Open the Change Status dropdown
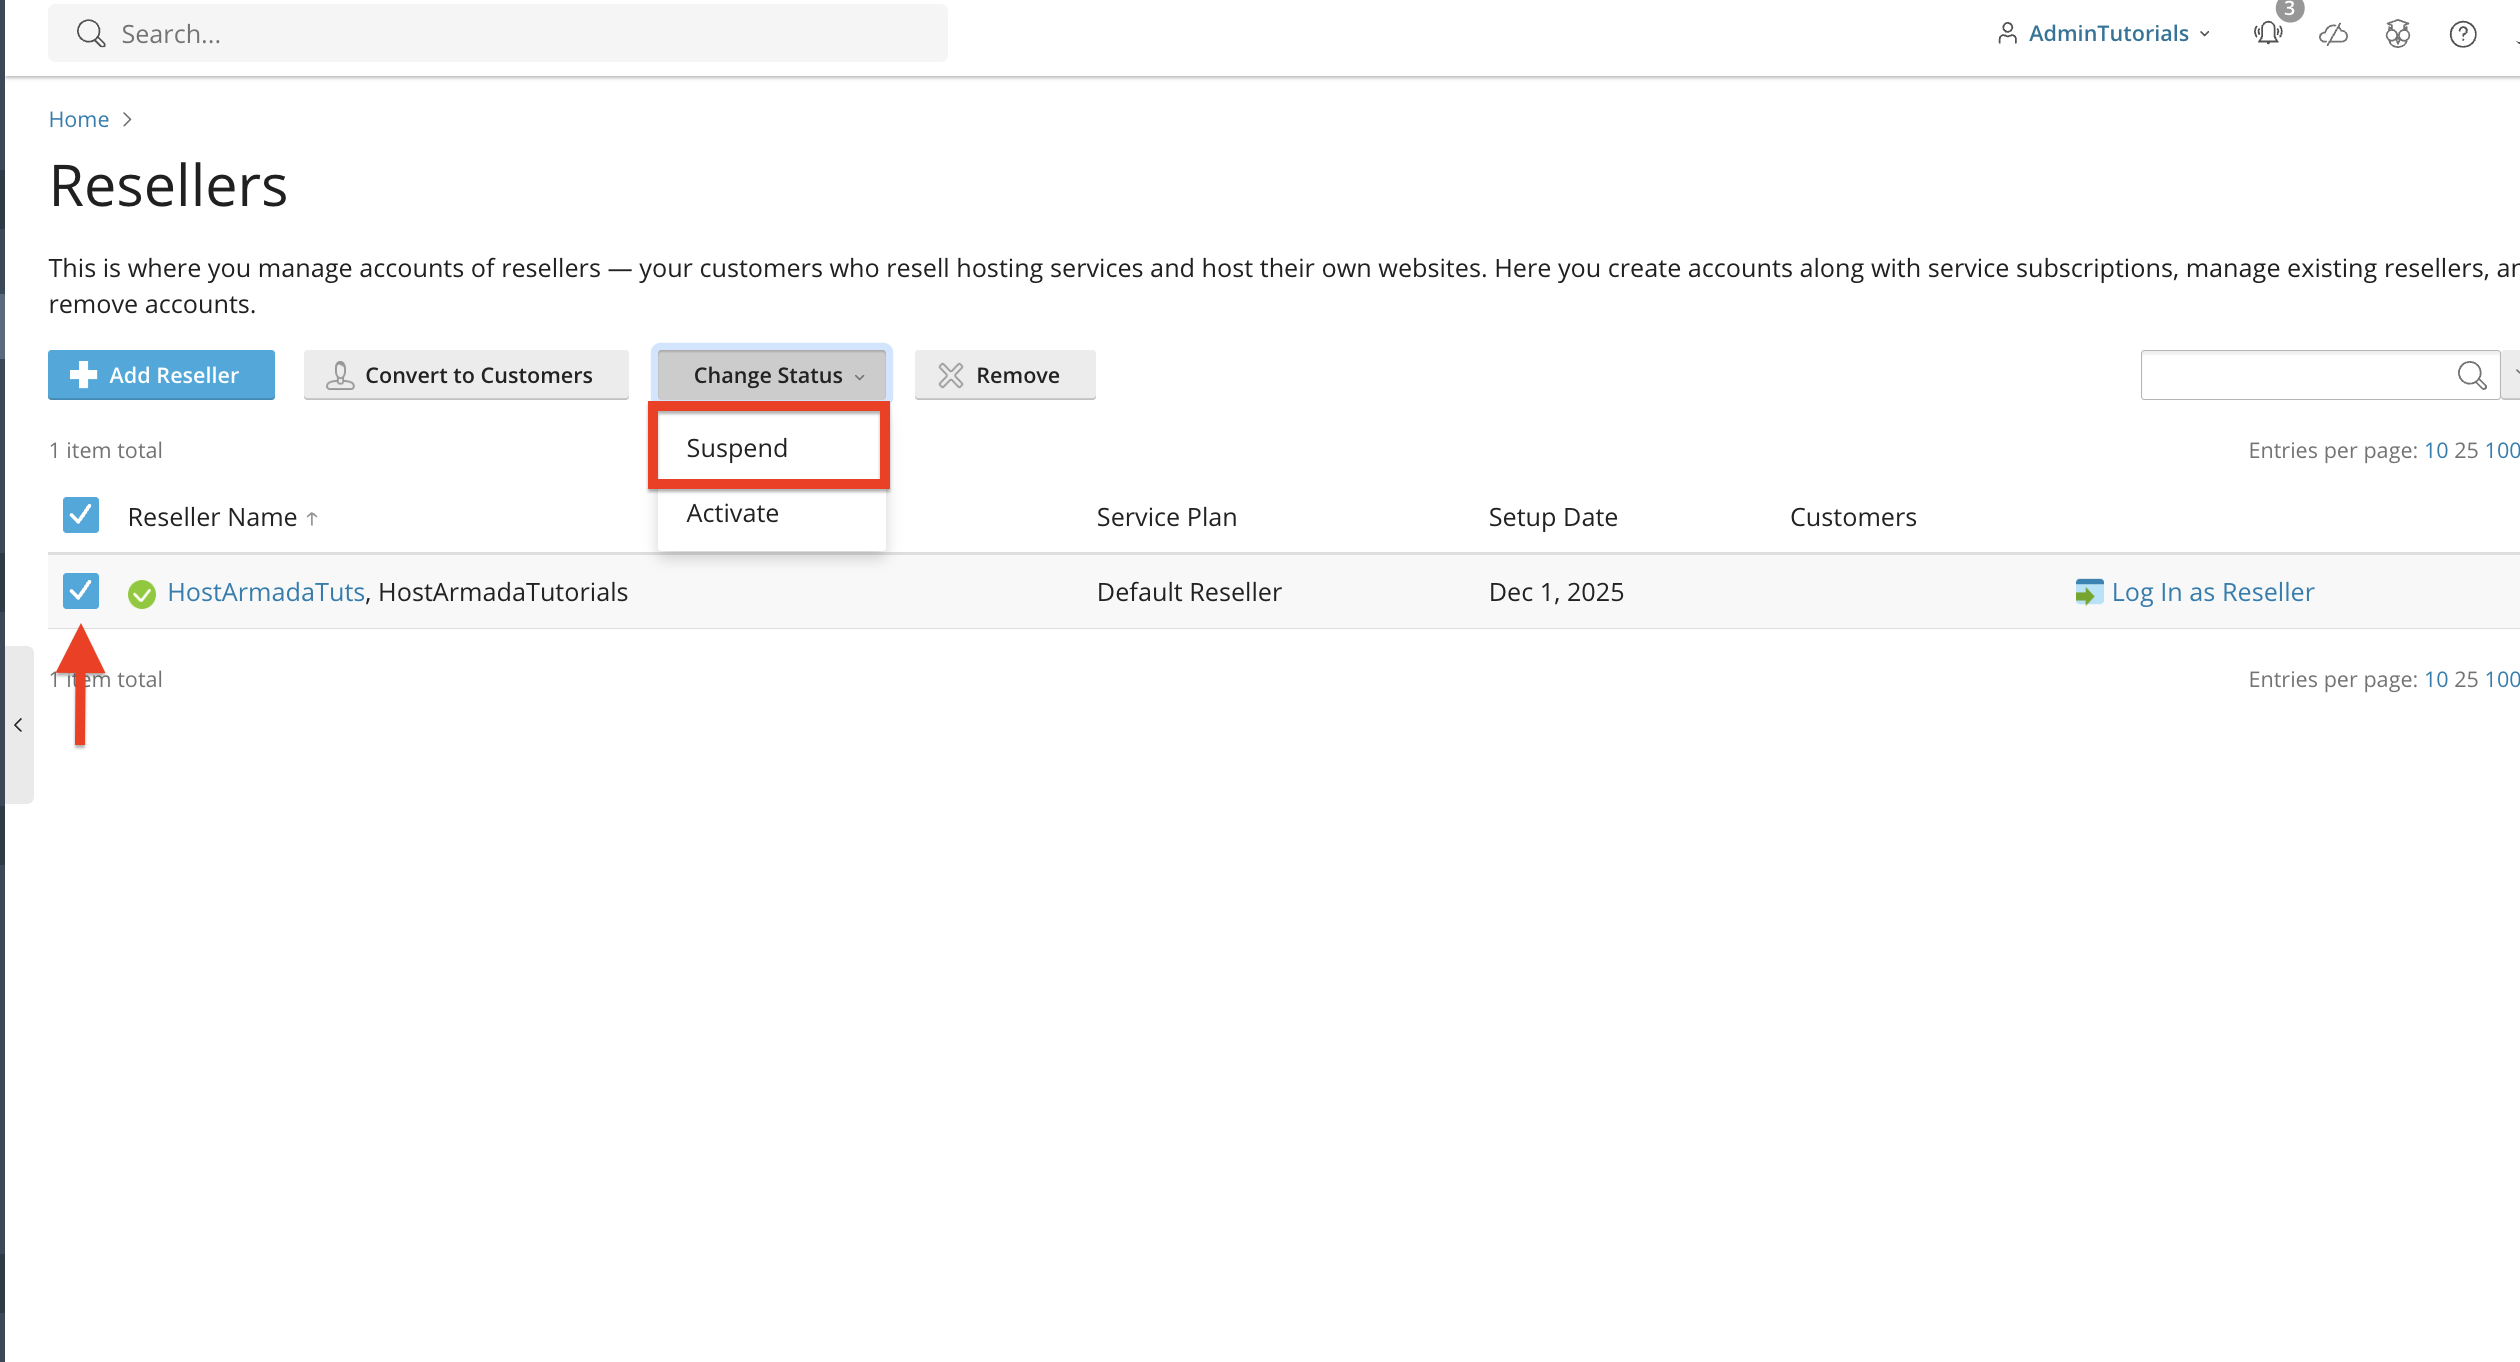The height and width of the screenshot is (1362, 2520). (772, 375)
